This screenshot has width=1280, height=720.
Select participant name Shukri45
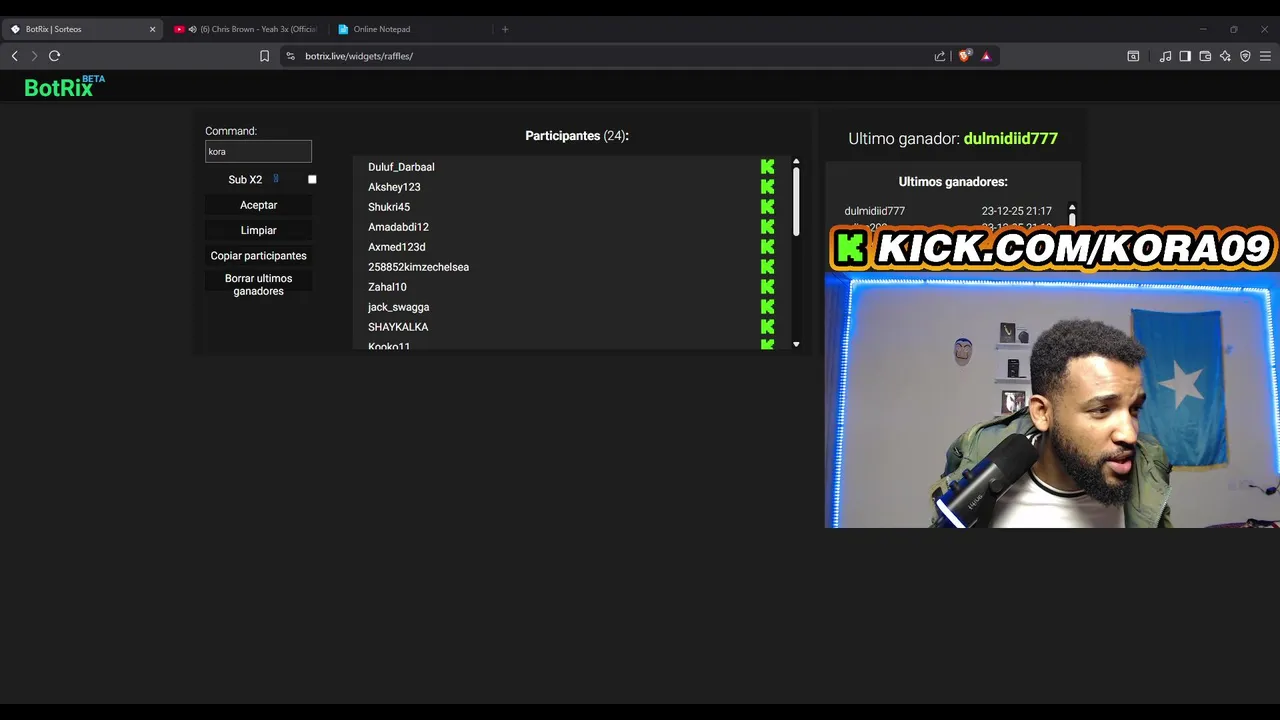389,207
